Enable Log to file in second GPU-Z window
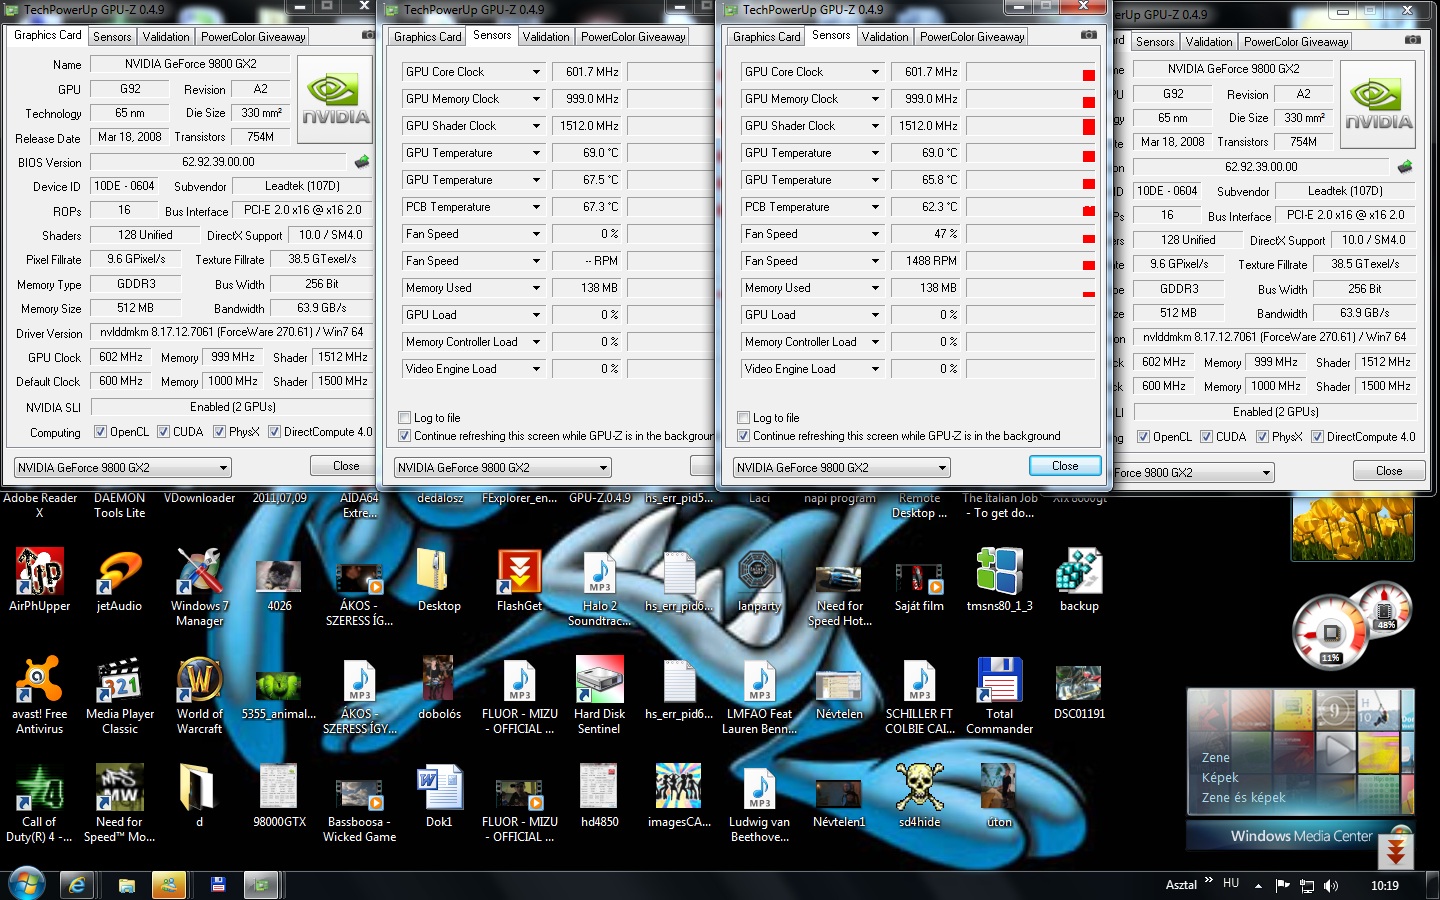Viewport: 1440px width, 900px height. [x=404, y=418]
